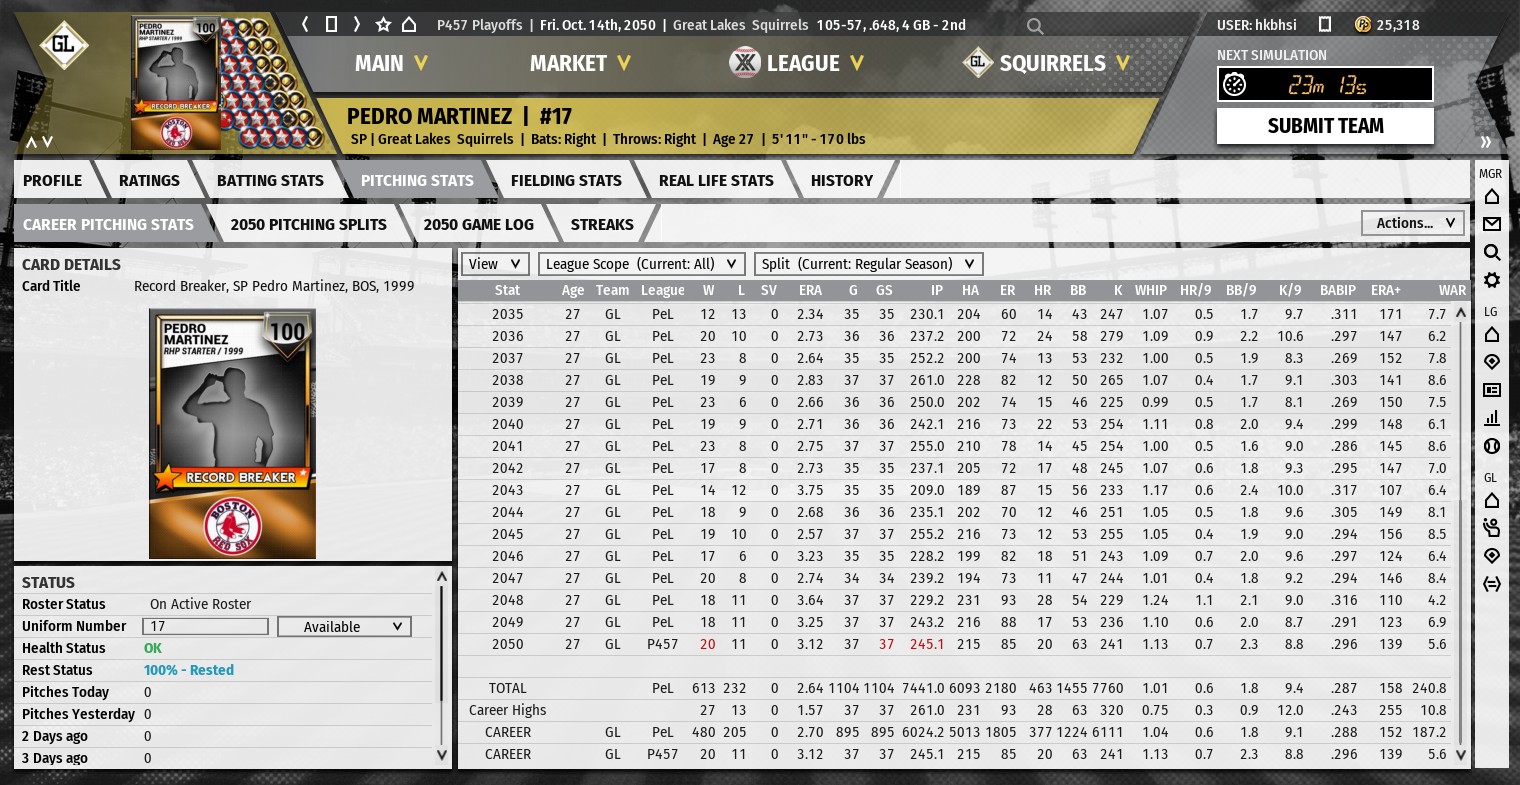This screenshot has width=1520, height=785.
Task: Open the league statistics bar chart icon
Action: point(1491,418)
